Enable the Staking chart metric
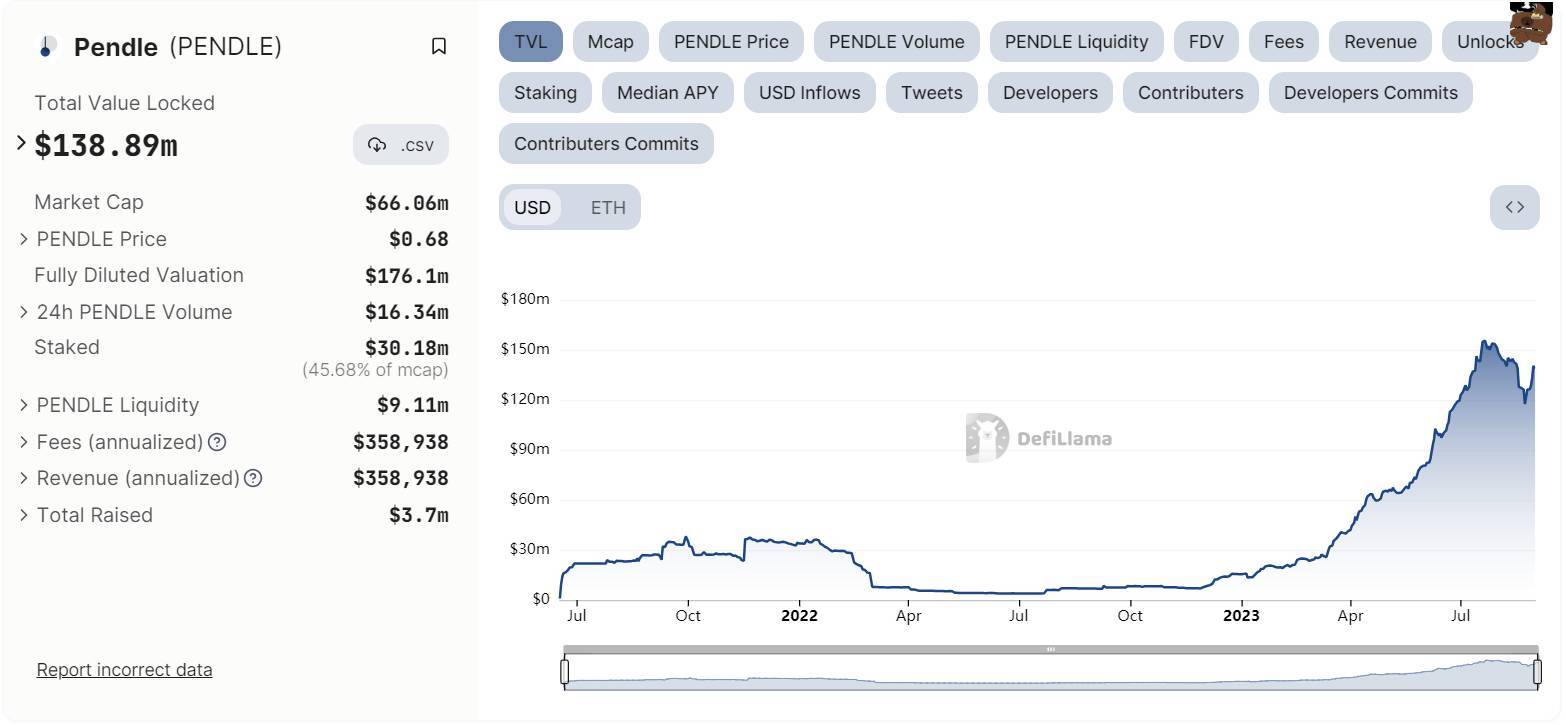Viewport: 1566px width, 725px height. coord(545,93)
